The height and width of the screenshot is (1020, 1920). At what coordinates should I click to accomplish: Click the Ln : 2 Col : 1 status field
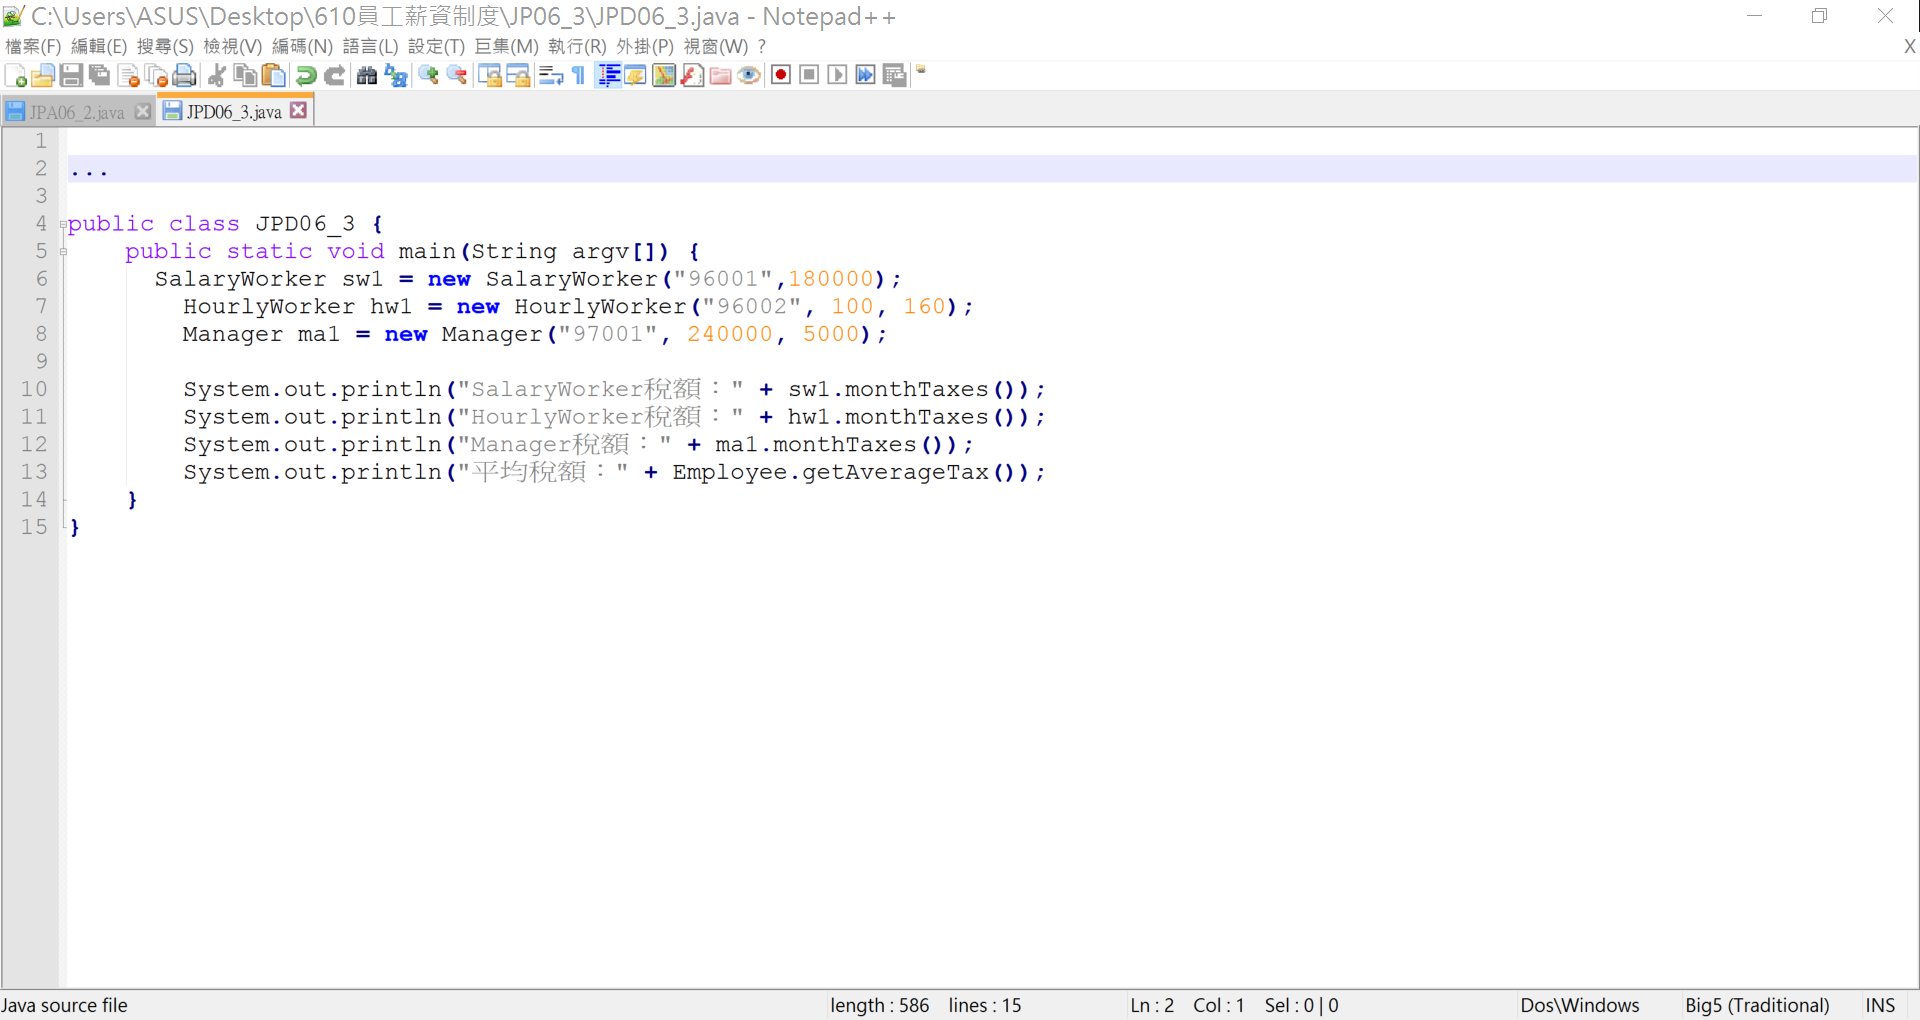pyautogui.click(x=1187, y=1006)
